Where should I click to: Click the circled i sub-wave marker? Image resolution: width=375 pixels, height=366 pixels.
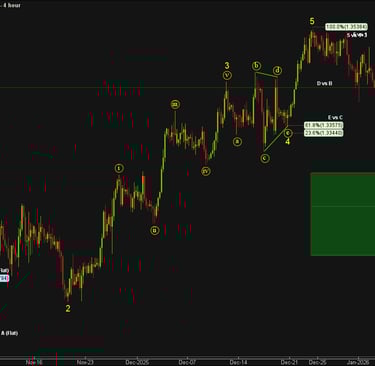pos(119,168)
